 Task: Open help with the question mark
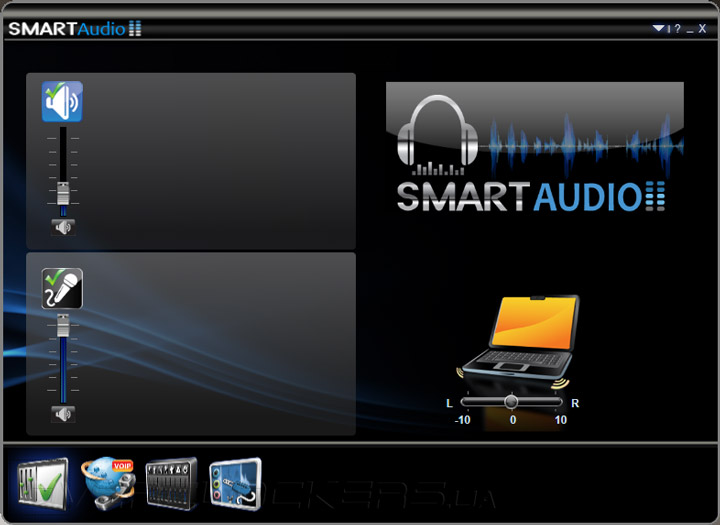click(x=677, y=28)
